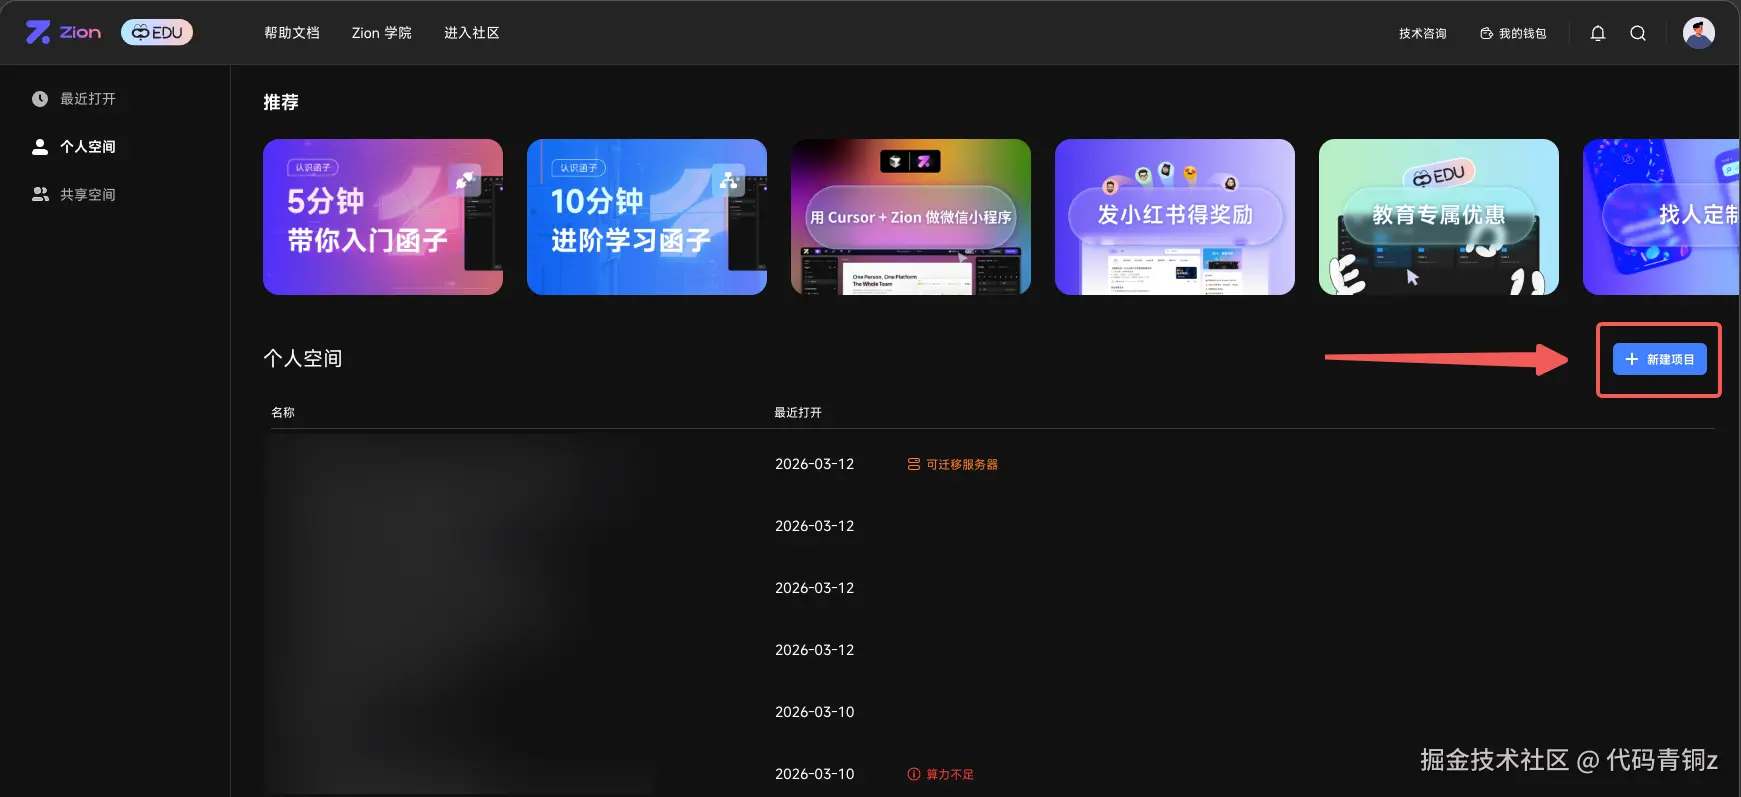Click the 名称 column header
This screenshot has height=797, width=1741.
click(x=283, y=412)
